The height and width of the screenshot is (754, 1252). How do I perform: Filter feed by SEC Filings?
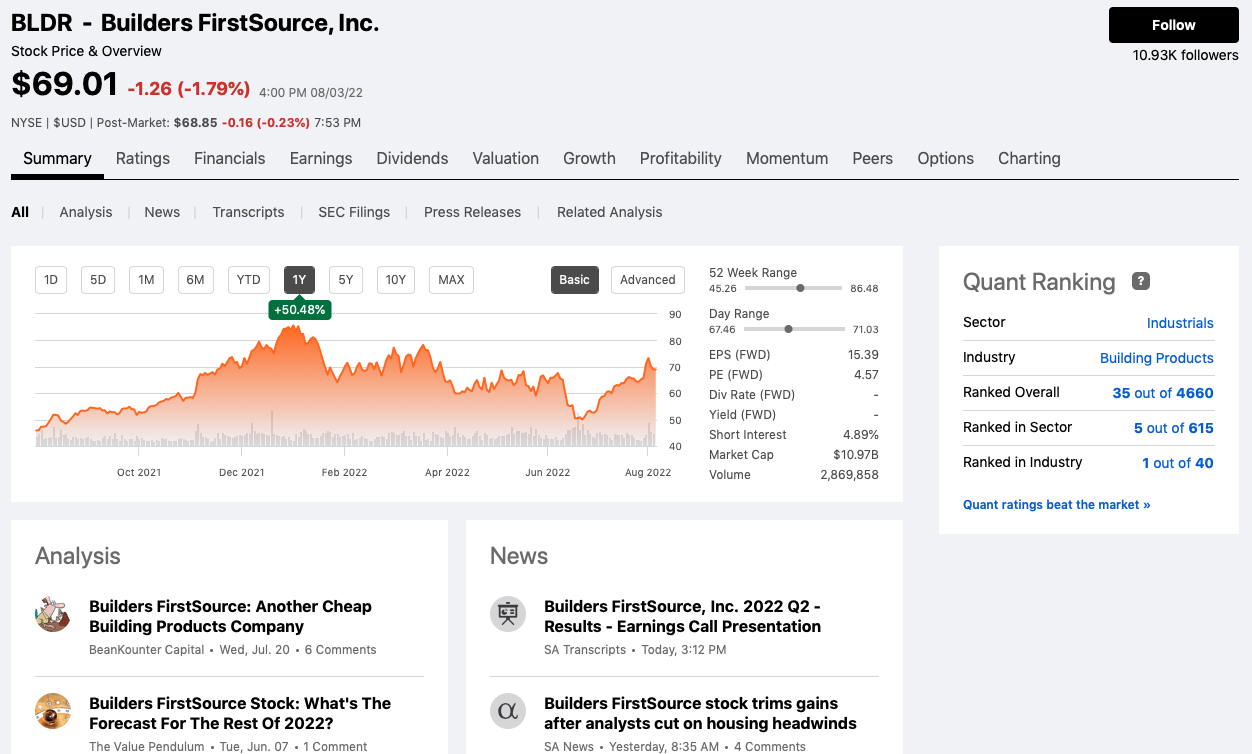pos(354,212)
